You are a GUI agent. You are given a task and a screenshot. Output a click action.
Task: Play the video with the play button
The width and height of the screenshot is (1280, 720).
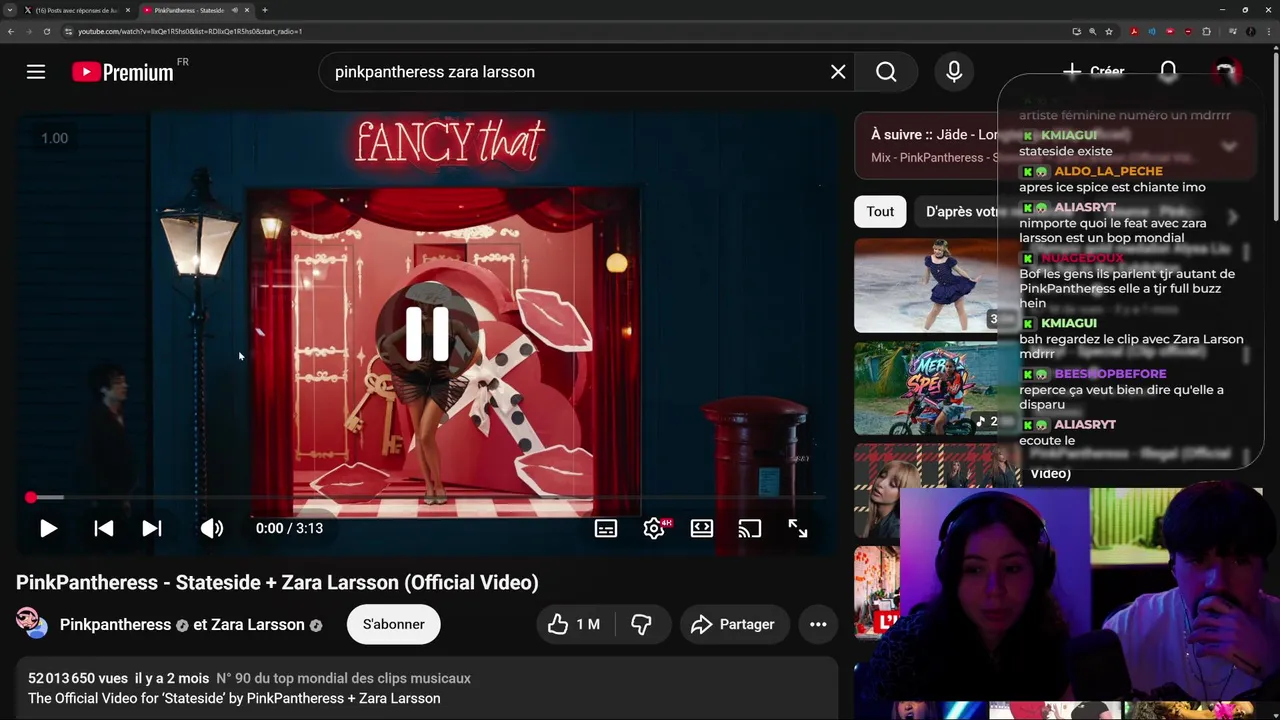pyautogui.click(x=48, y=528)
